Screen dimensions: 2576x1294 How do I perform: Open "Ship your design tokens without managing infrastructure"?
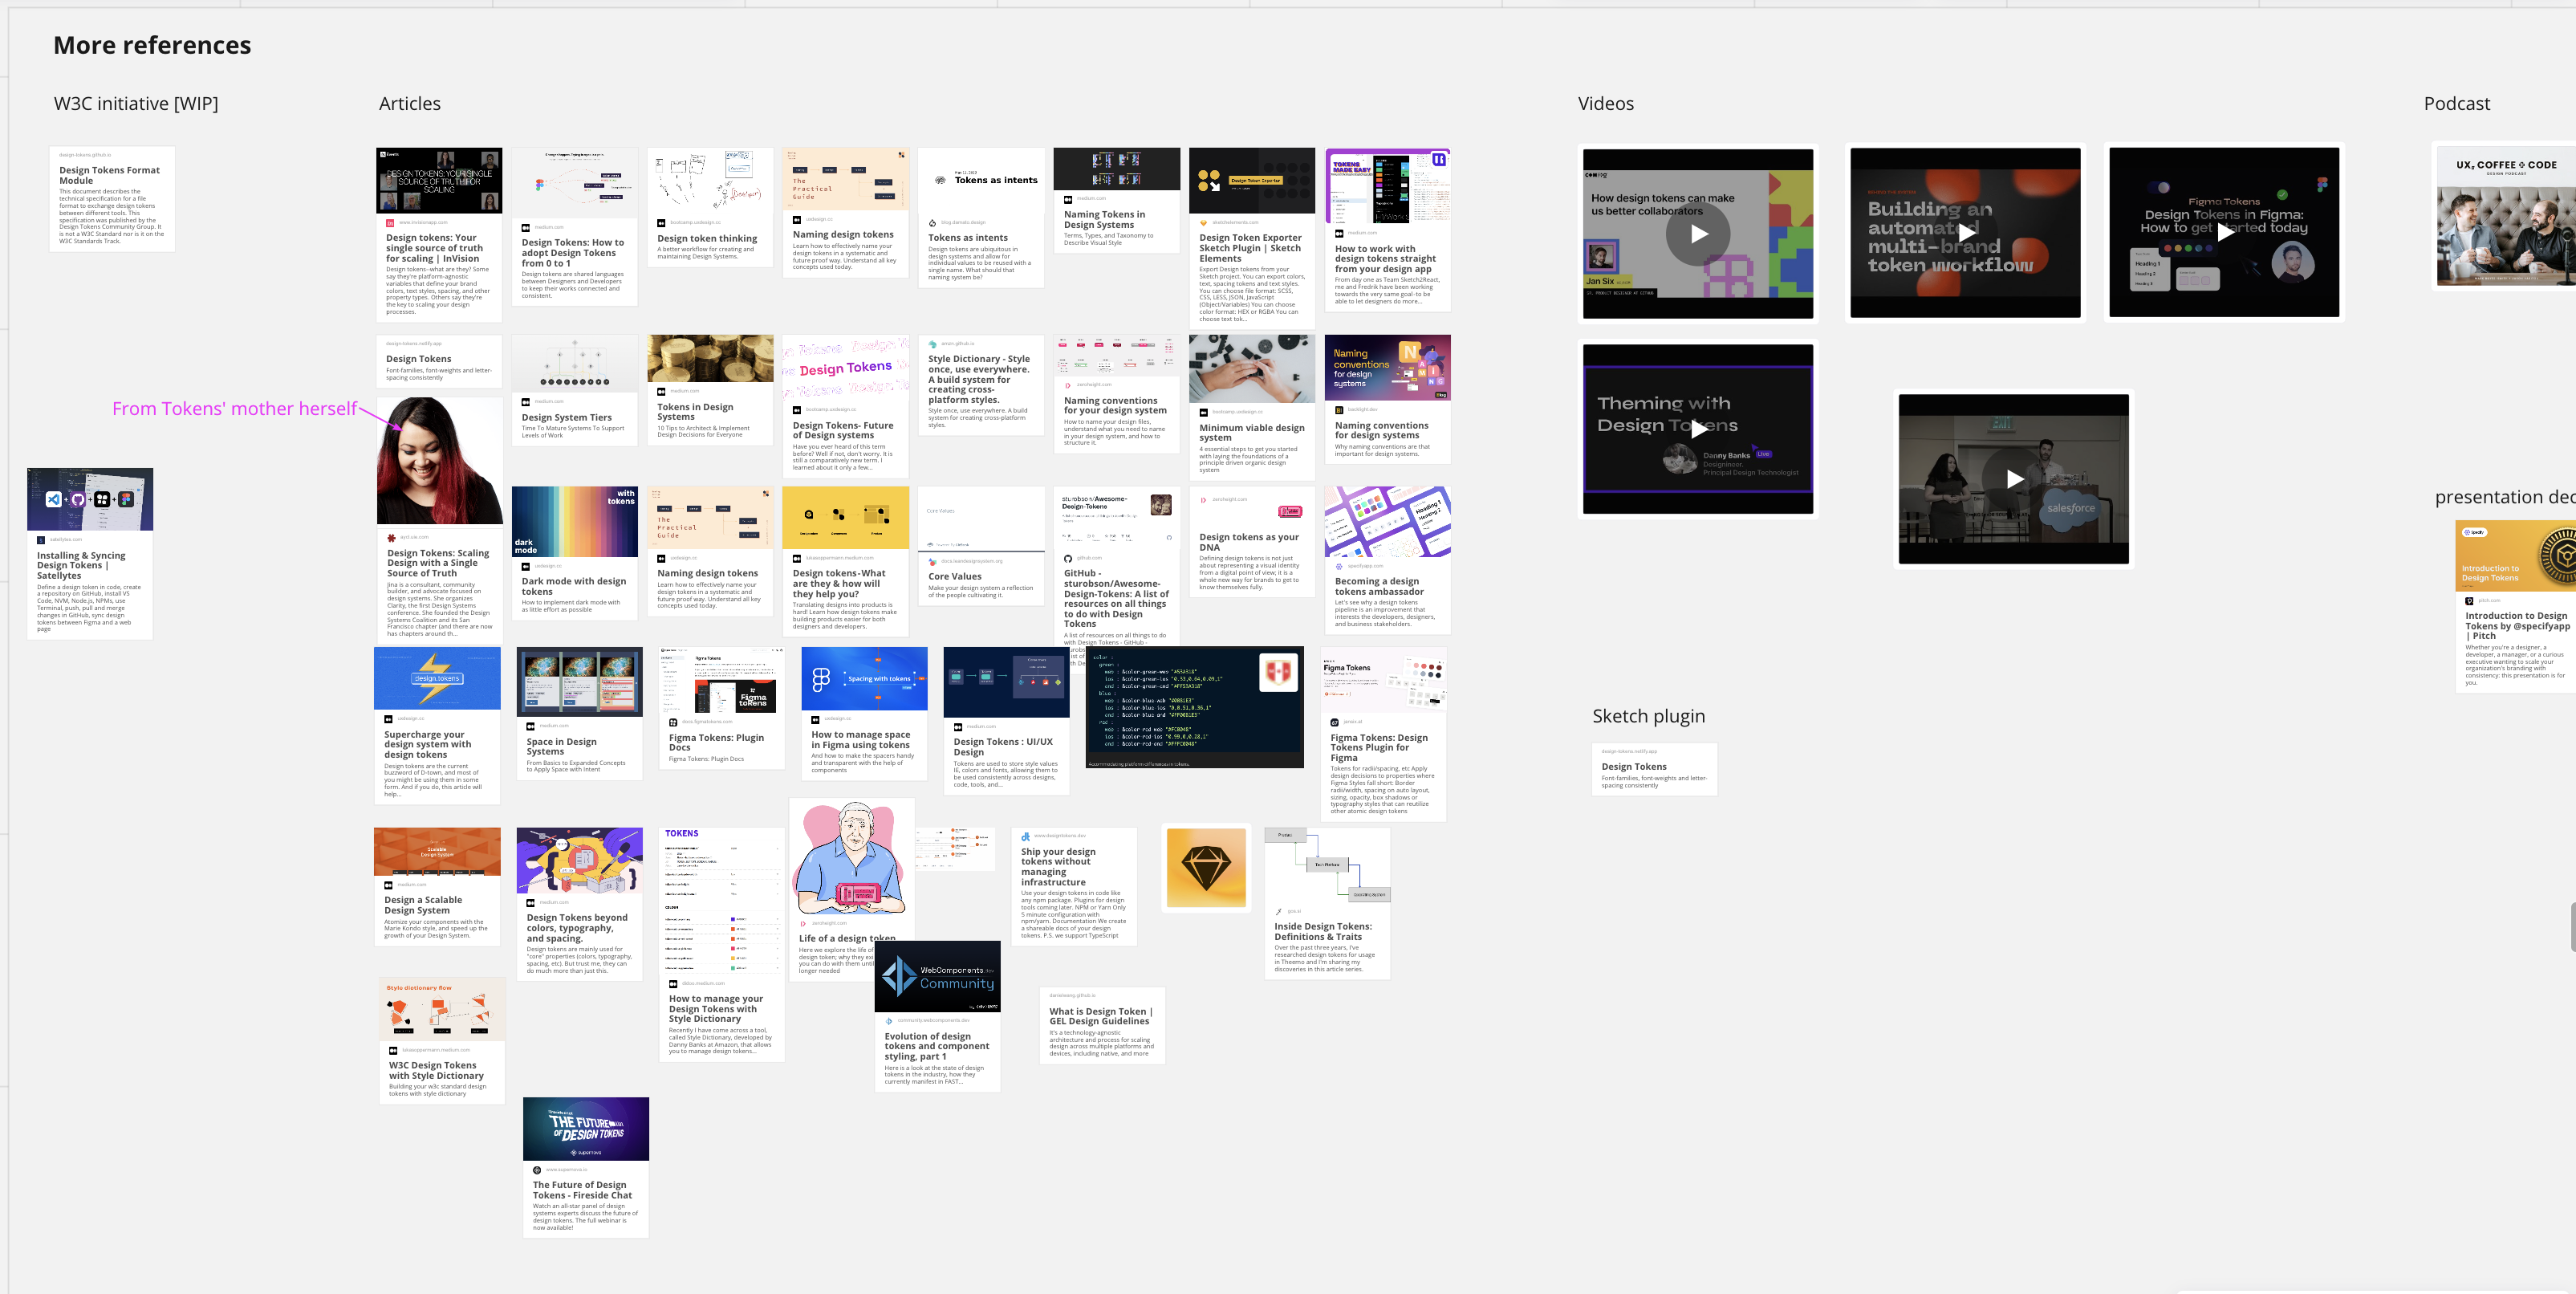1075,887
